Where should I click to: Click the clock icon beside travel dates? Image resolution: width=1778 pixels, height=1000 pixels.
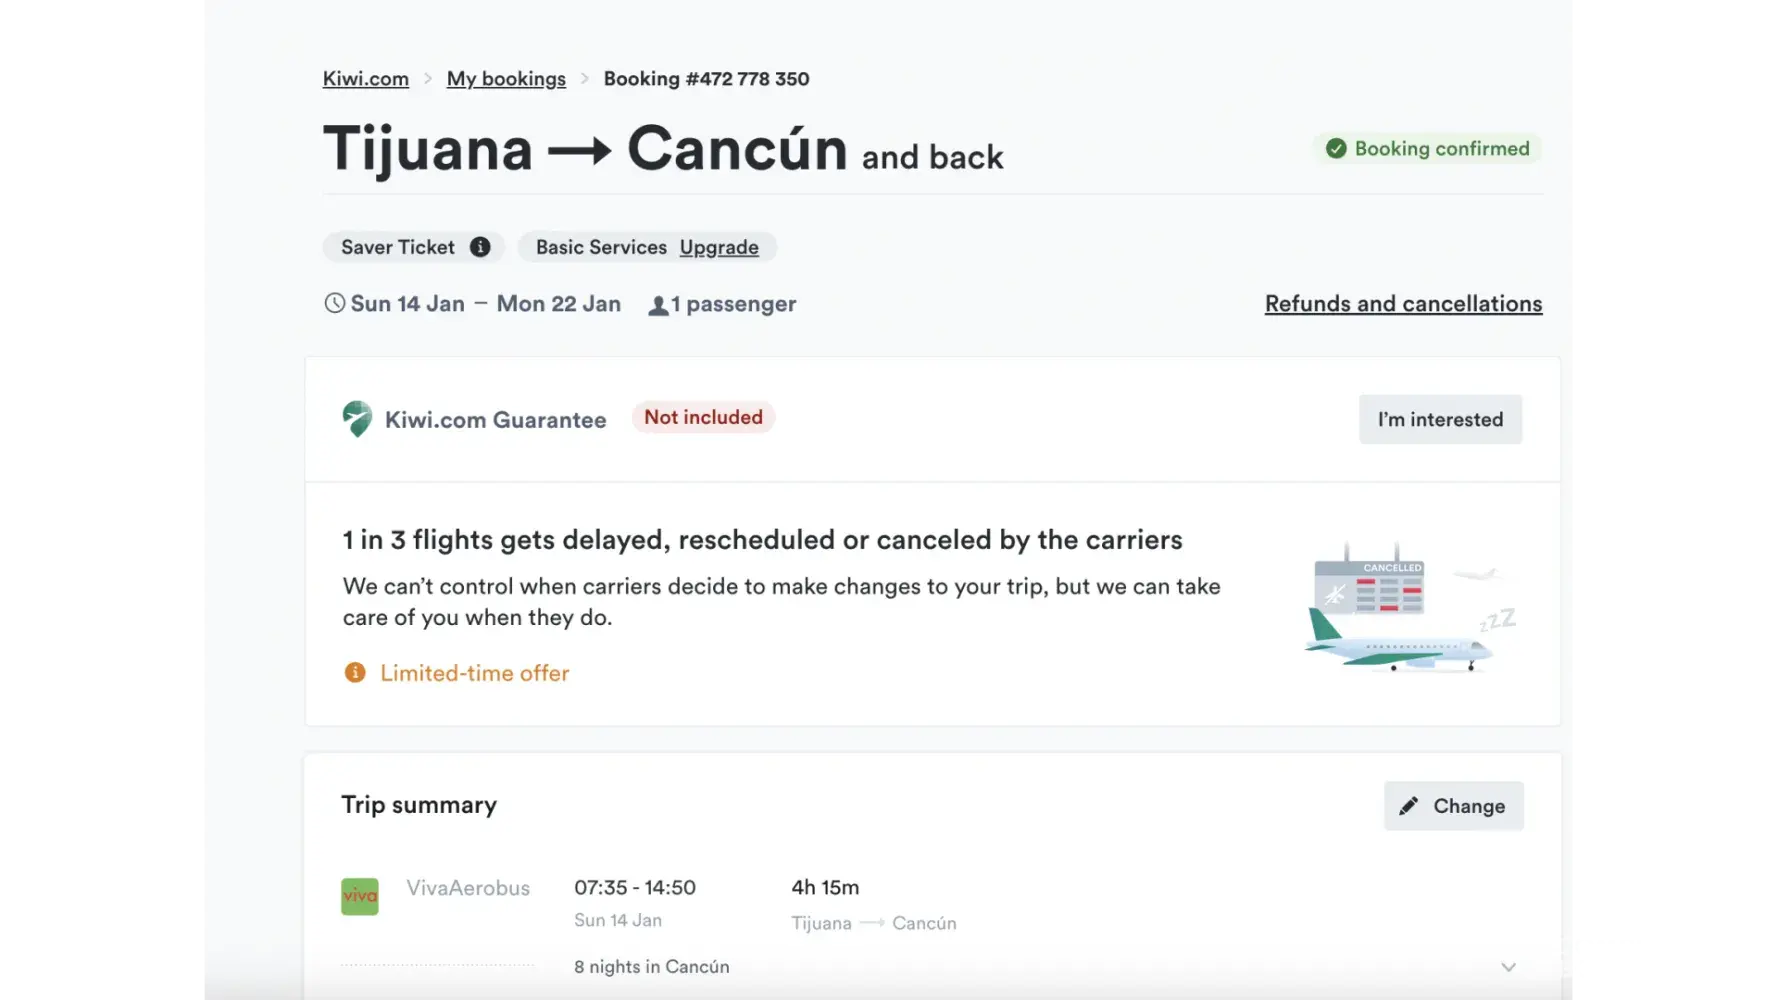tap(334, 303)
